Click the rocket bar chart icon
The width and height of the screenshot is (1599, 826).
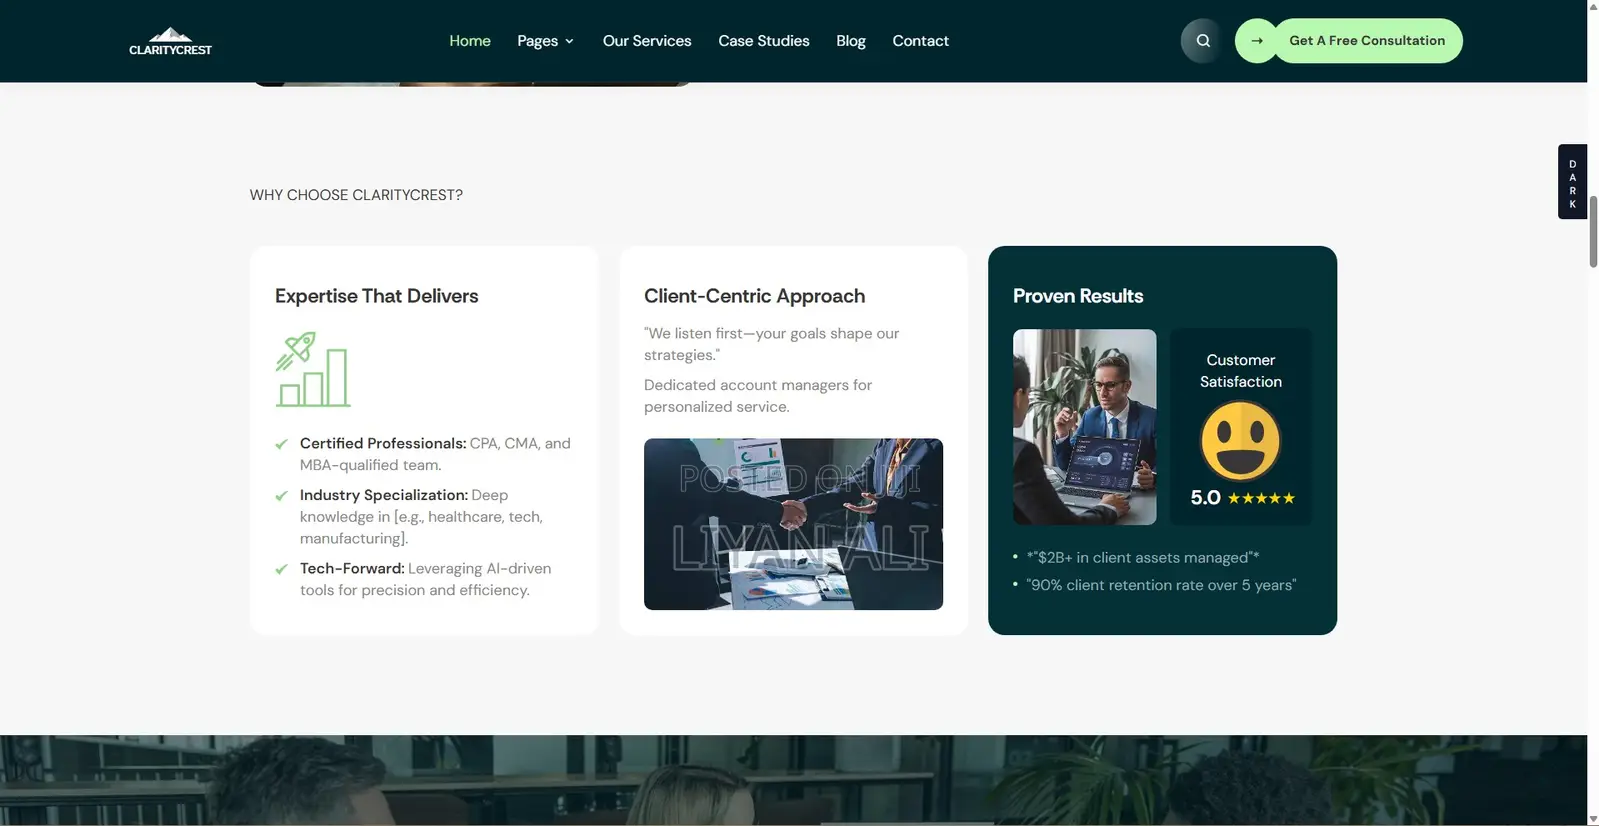[313, 369]
